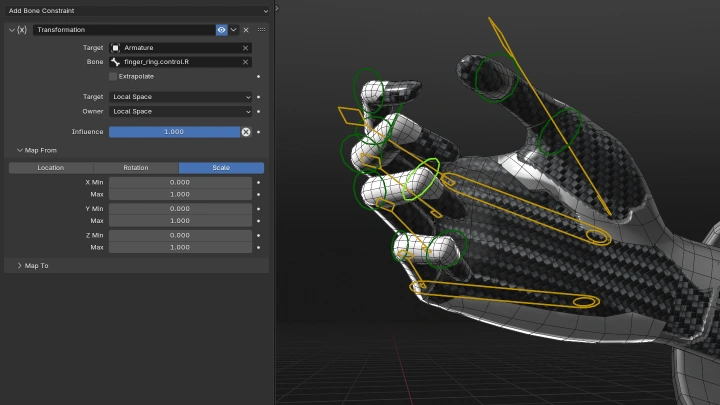Edit the Z Max value field
The image size is (720, 405).
tap(180, 248)
